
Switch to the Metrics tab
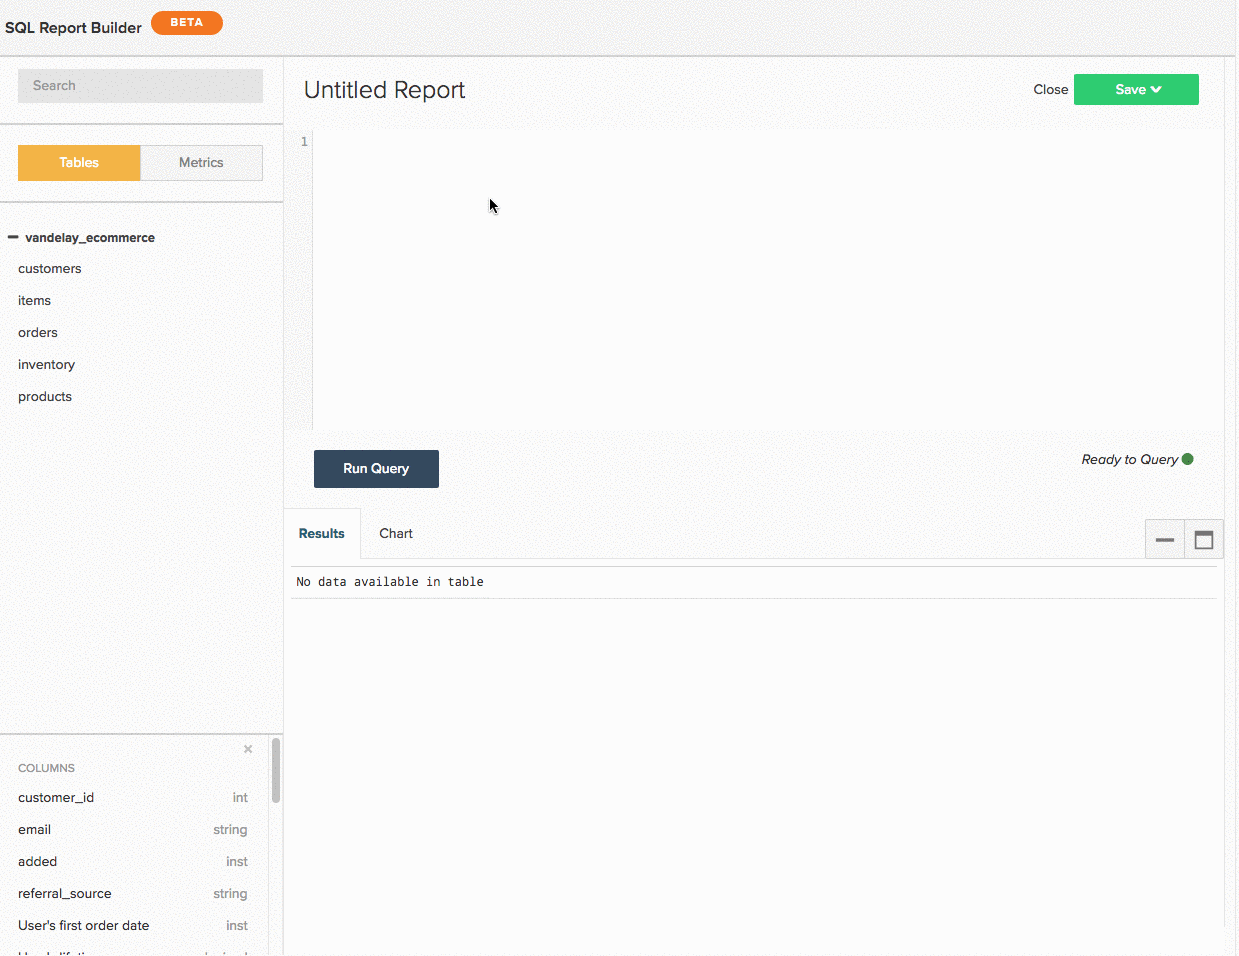pos(201,163)
